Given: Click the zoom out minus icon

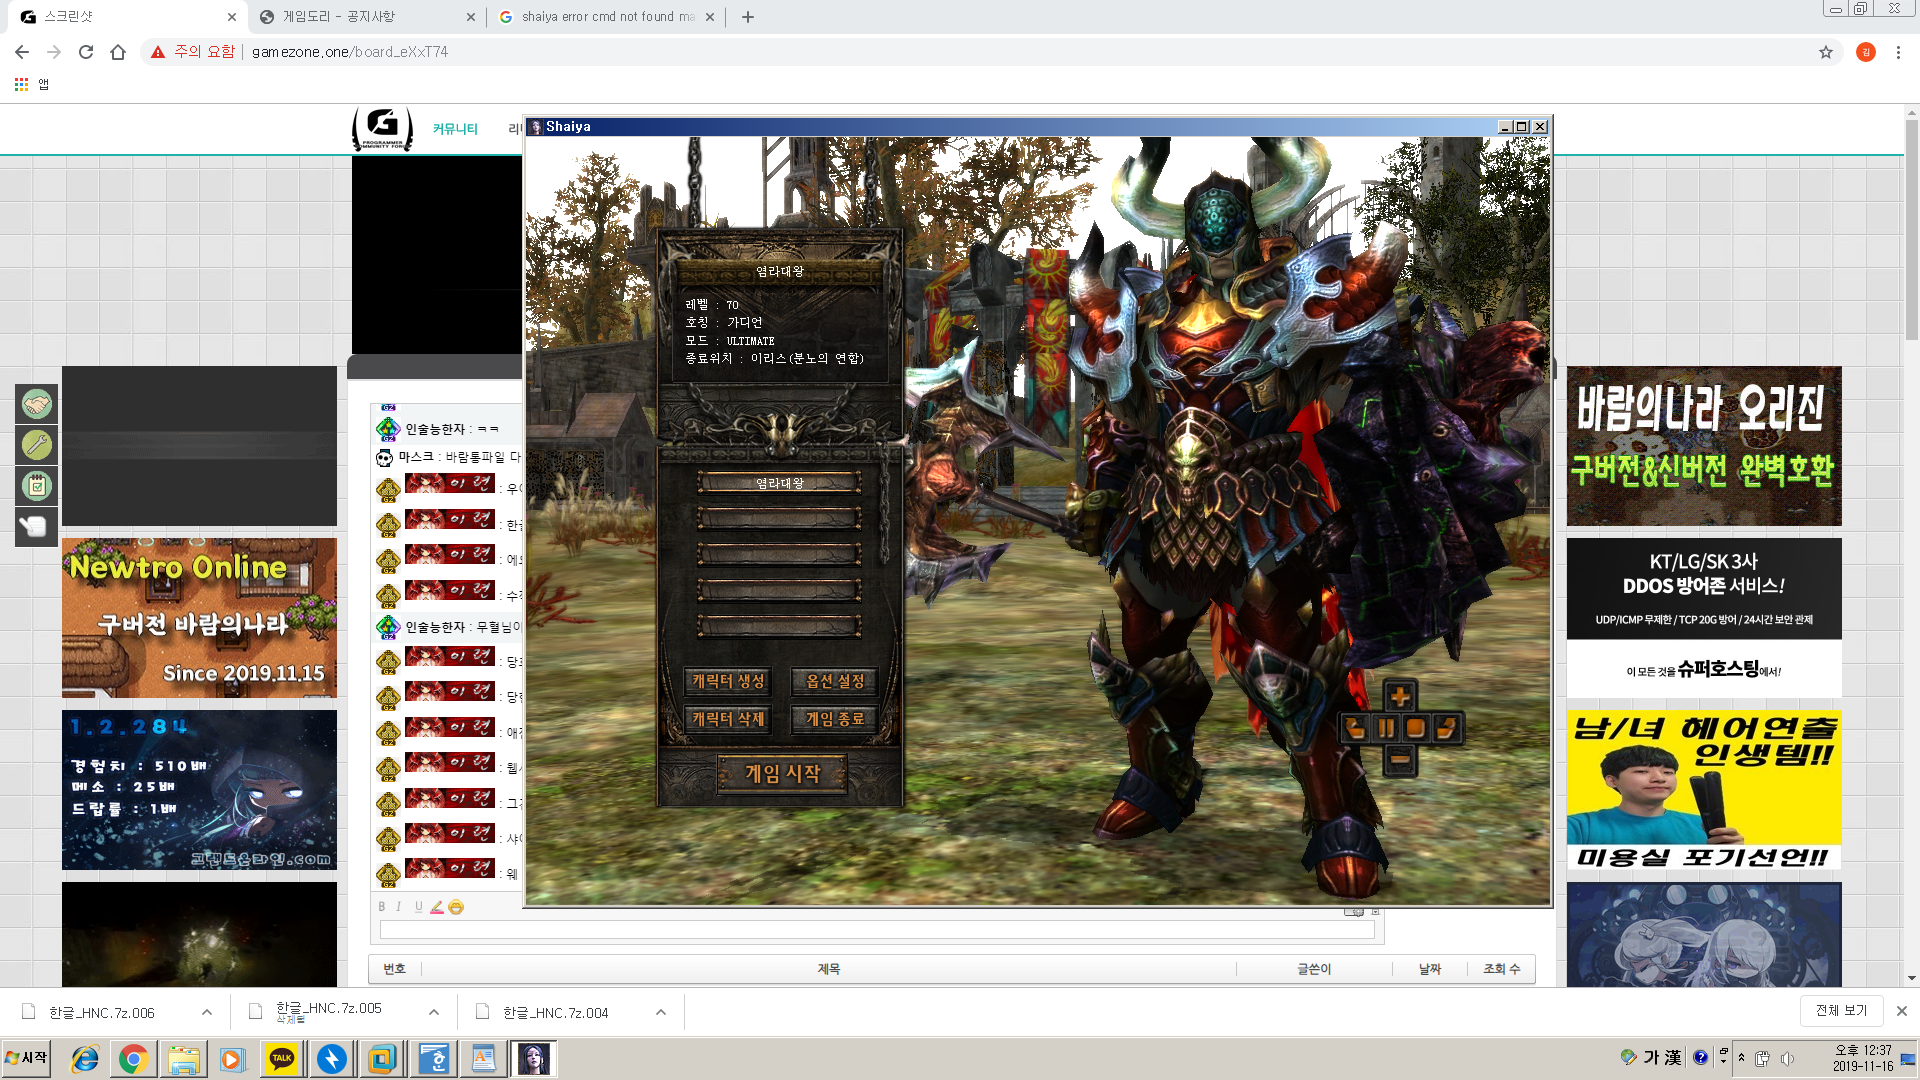Looking at the screenshot, I should click(1400, 760).
